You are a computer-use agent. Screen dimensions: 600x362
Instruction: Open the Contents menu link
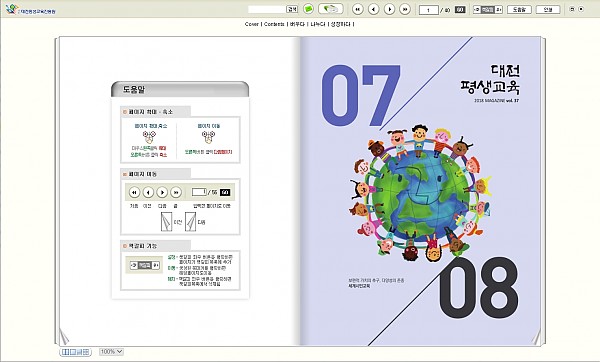tap(274, 24)
